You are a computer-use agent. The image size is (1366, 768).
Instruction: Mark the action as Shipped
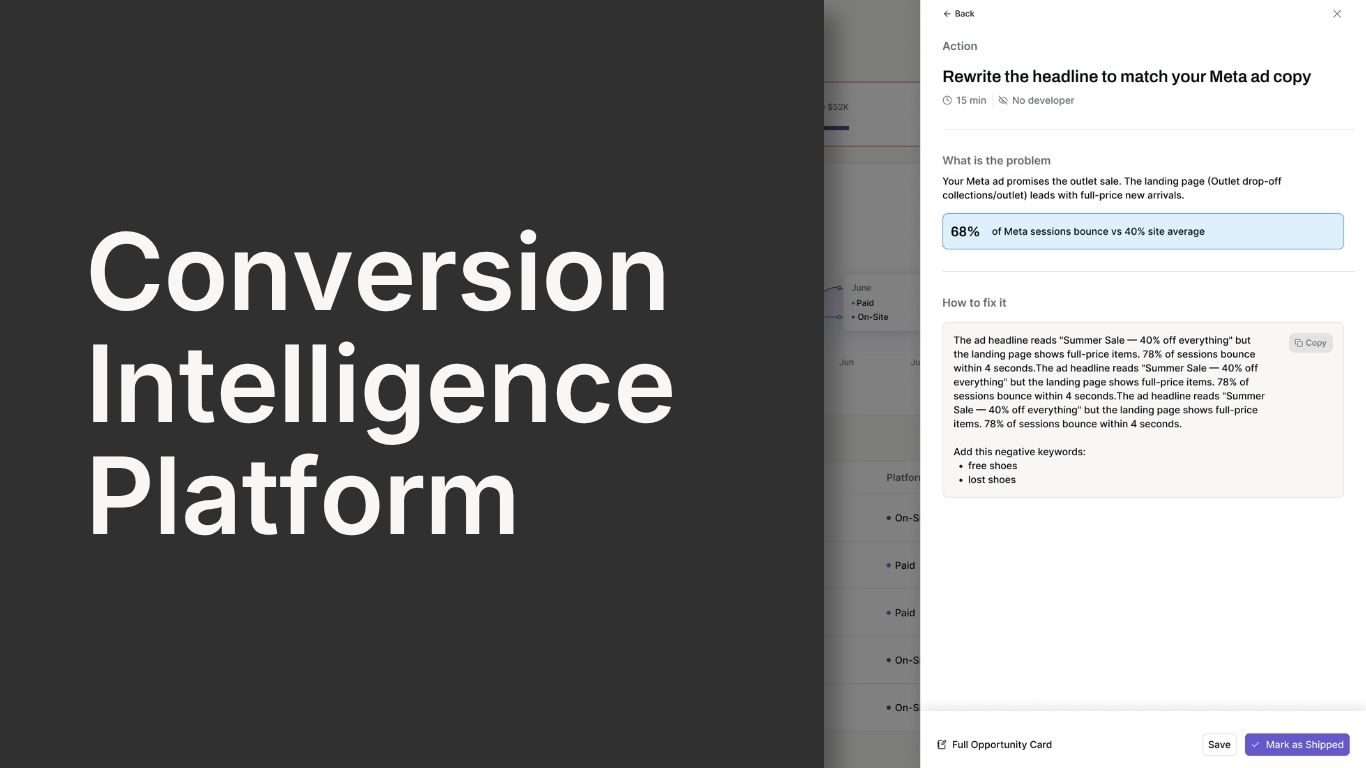point(1297,745)
